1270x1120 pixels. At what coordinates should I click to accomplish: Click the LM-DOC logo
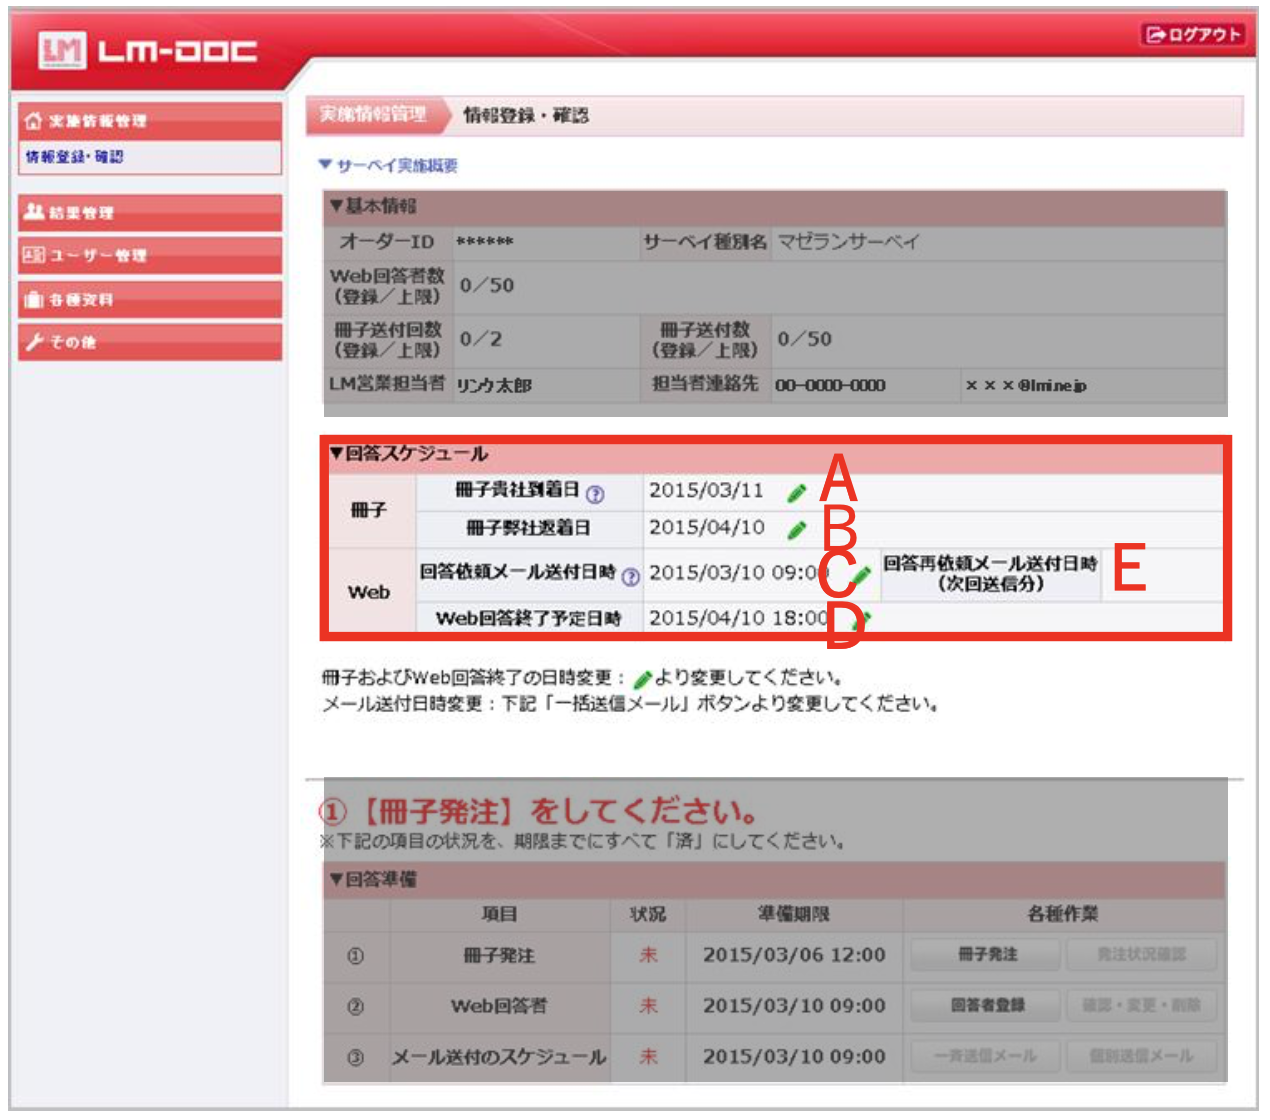pyautogui.click(x=148, y=50)
